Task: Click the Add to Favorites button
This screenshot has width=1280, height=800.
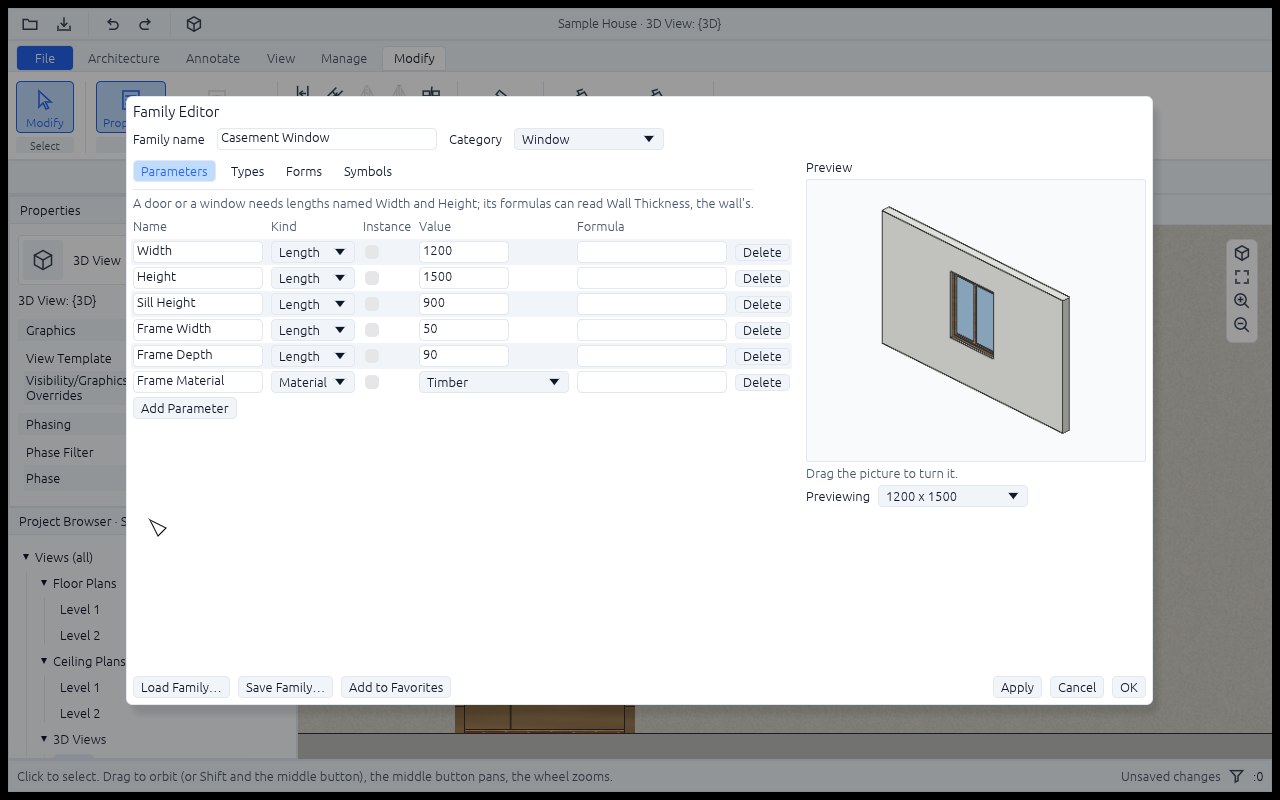Action: (x=396, y=687)
